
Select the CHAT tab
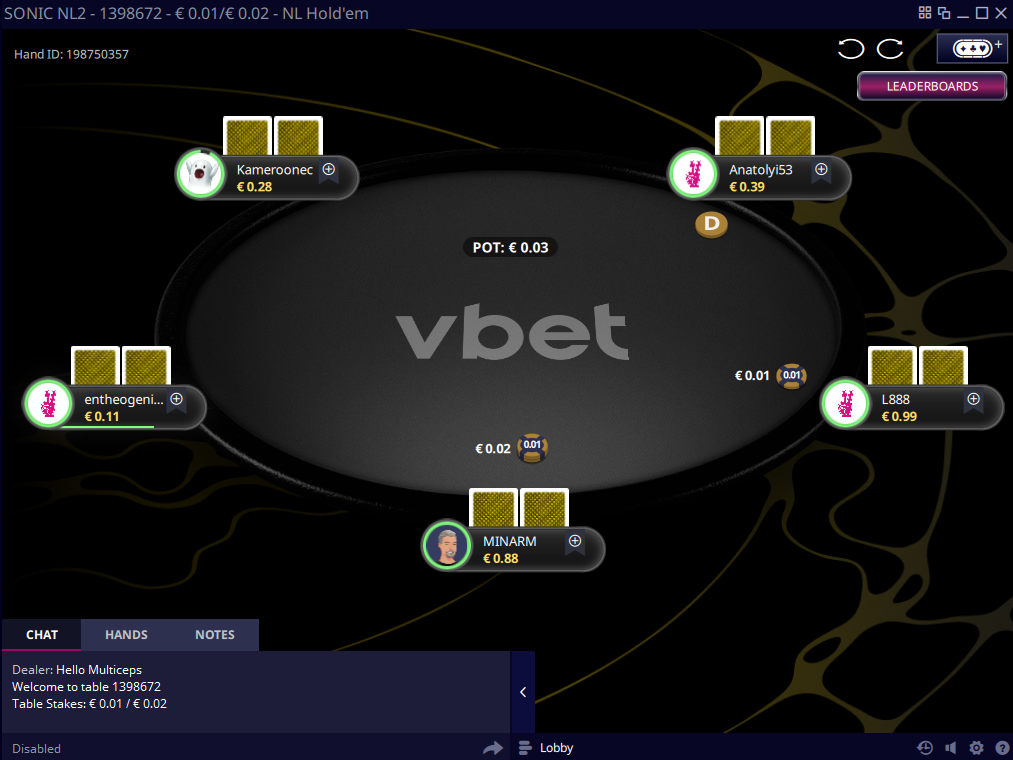click(42, 635)
